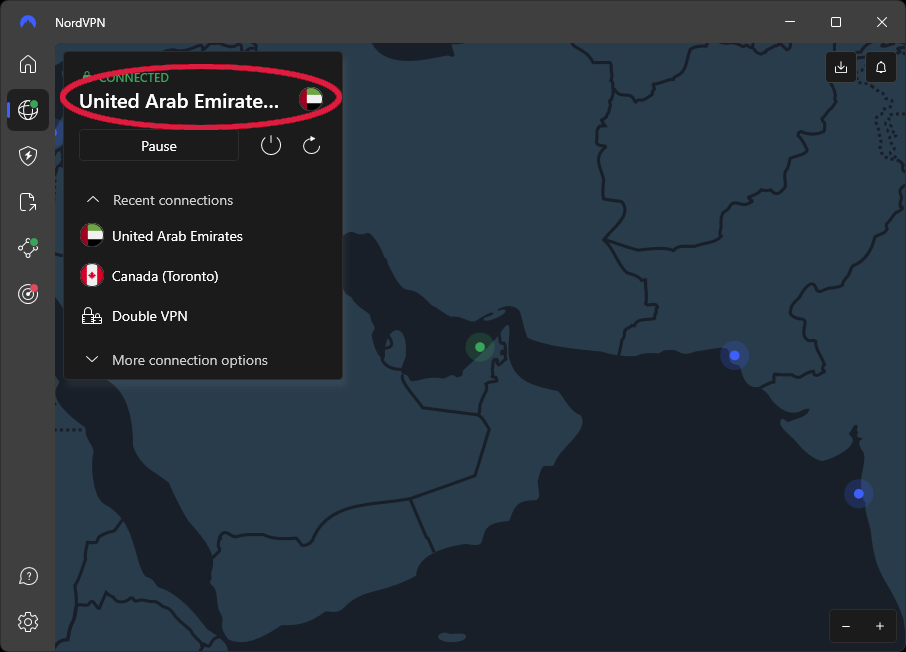This screenshot has height=652, width=906.
Task: Minimize the NordVPN window
Action: click(790, 22)
